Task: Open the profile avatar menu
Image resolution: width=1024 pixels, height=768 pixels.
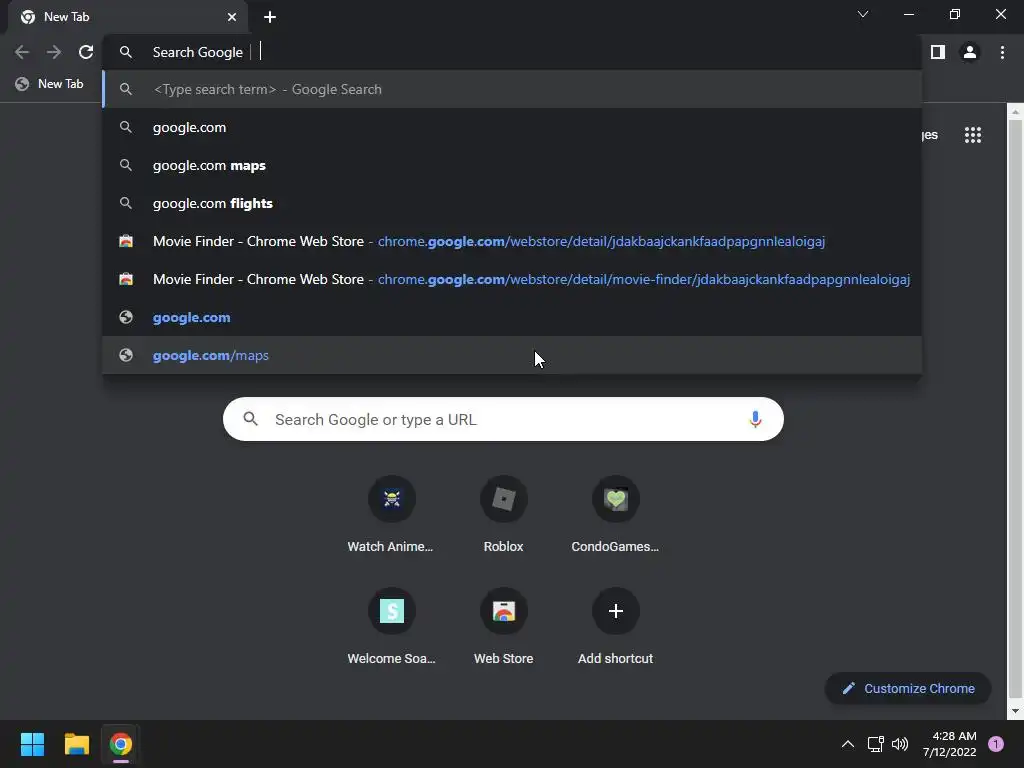Action: pyautogui.click(x=970, y=52)
